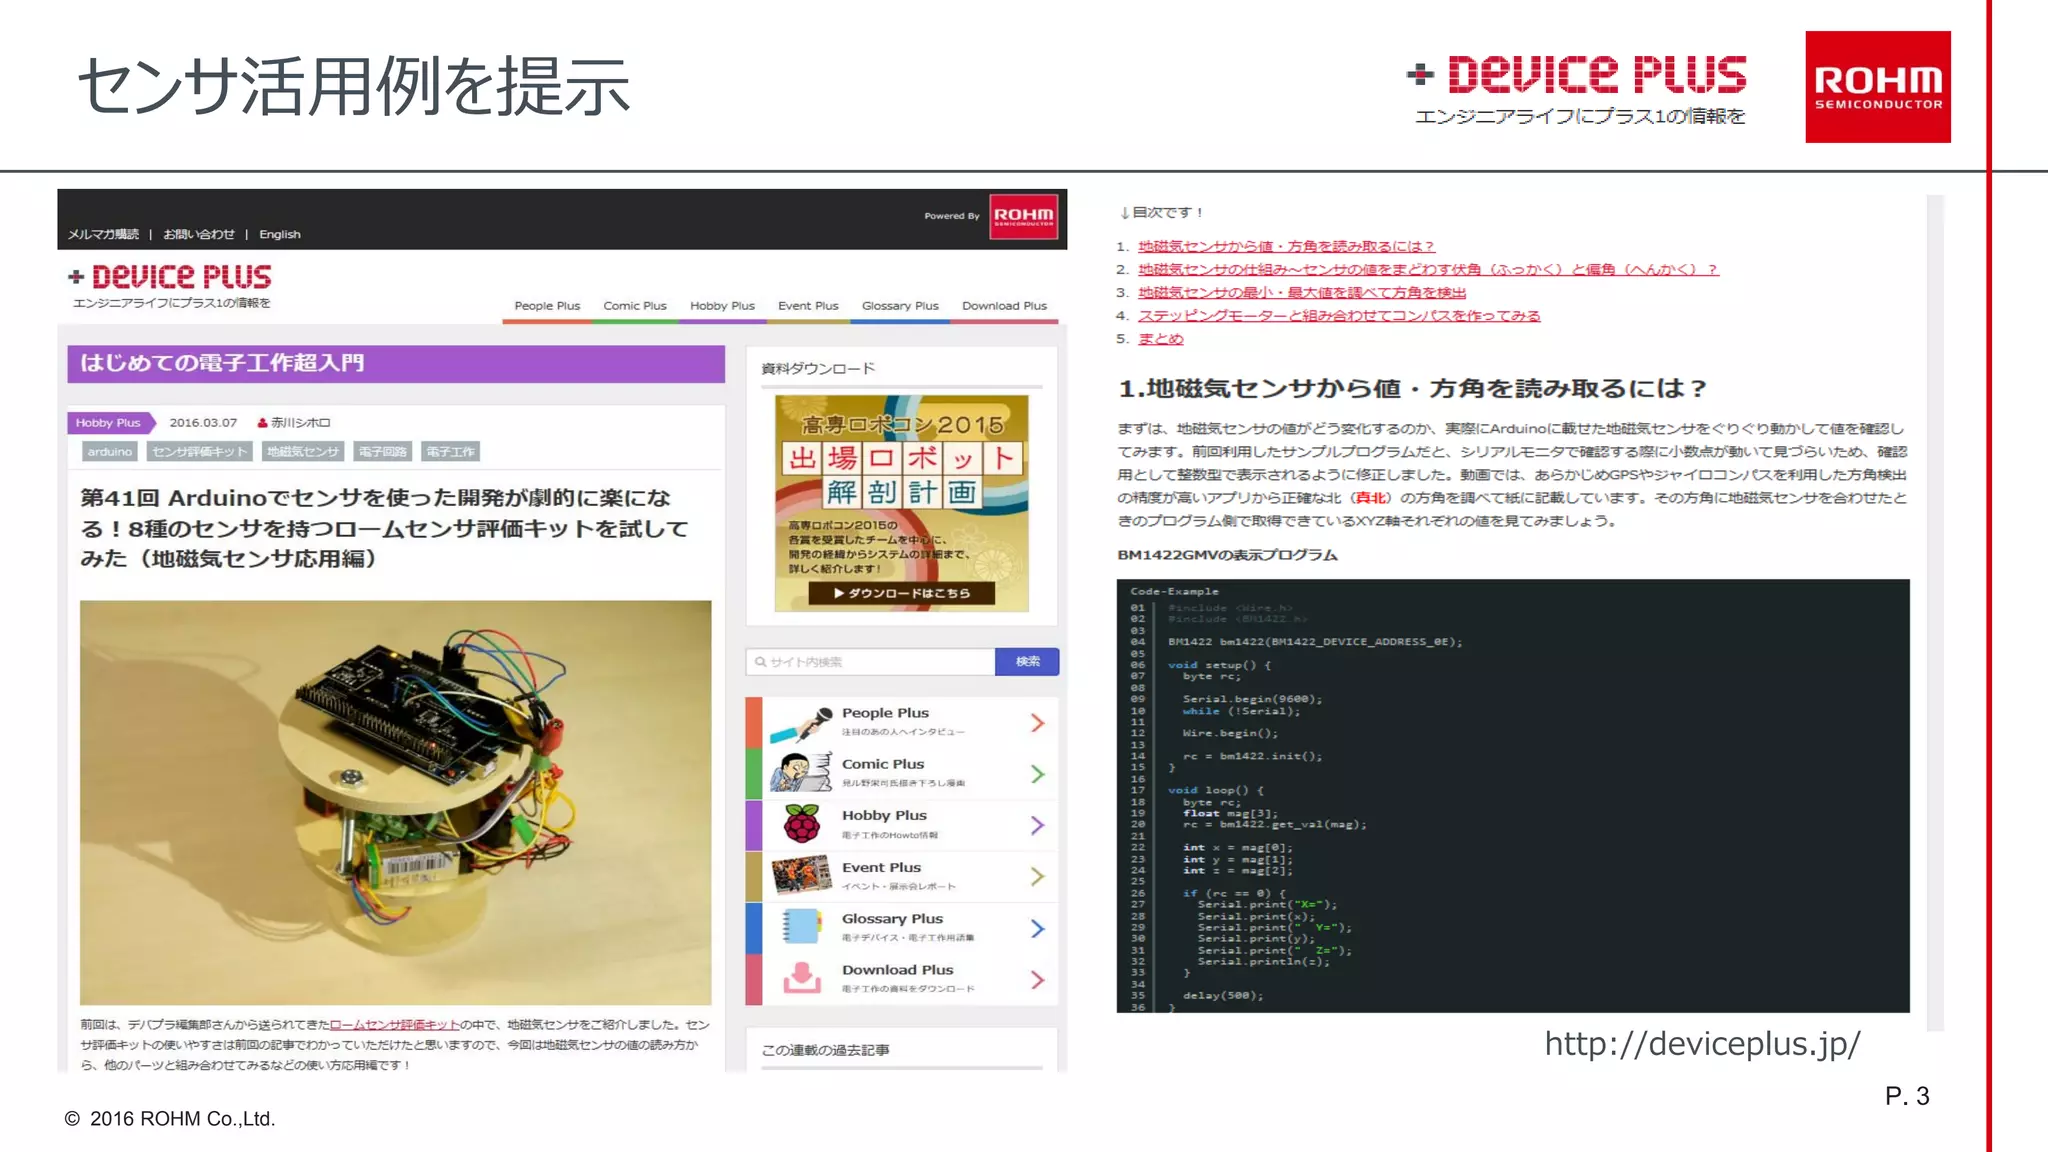This screenshot has height=1152, width=2048.
Task: Open contents link 3 about 最小・最大値
Action: point(1302,293)
